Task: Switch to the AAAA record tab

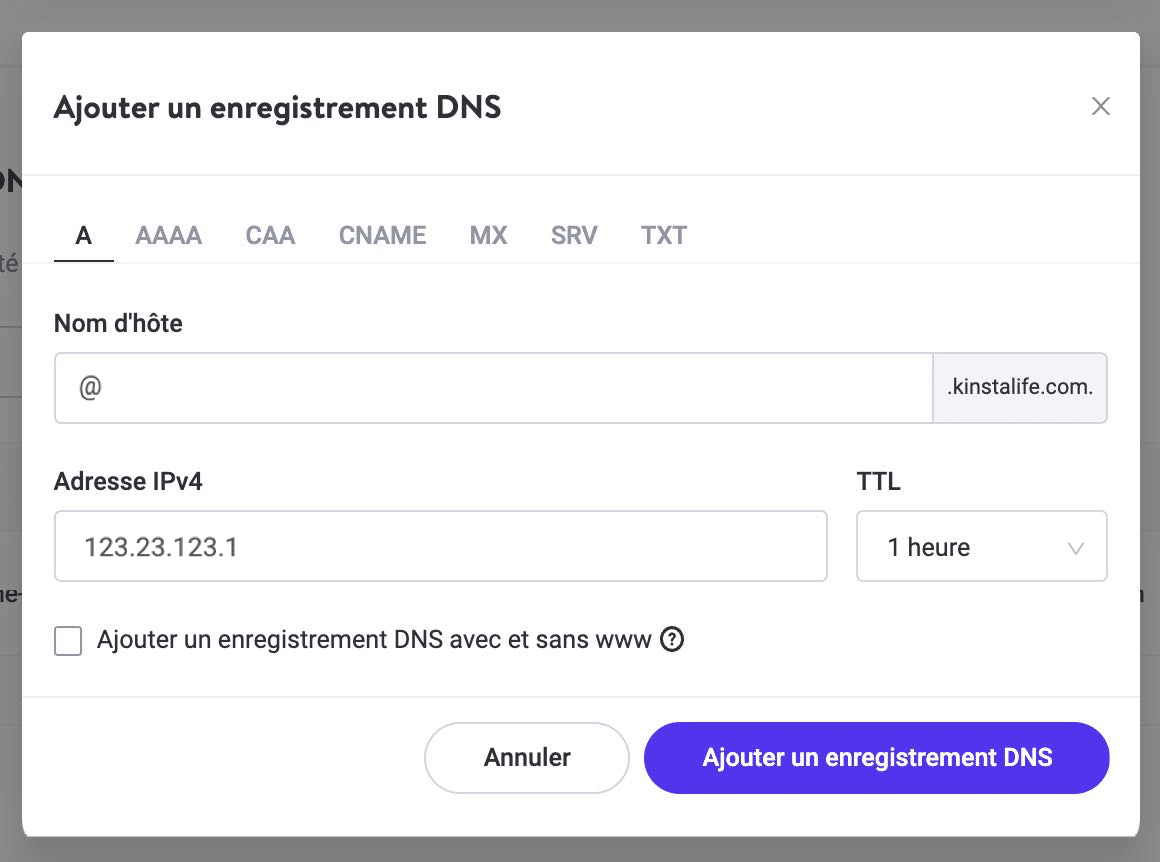Action: 168,235
